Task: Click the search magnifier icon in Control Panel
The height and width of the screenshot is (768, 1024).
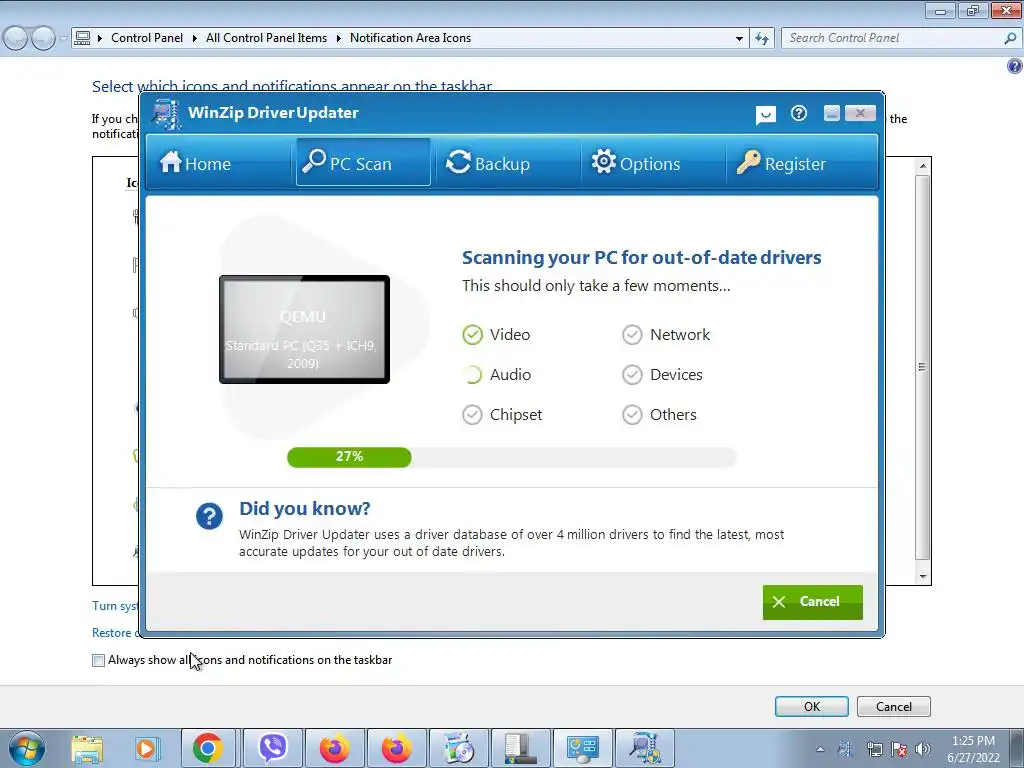Action: tap(1010, 38)
